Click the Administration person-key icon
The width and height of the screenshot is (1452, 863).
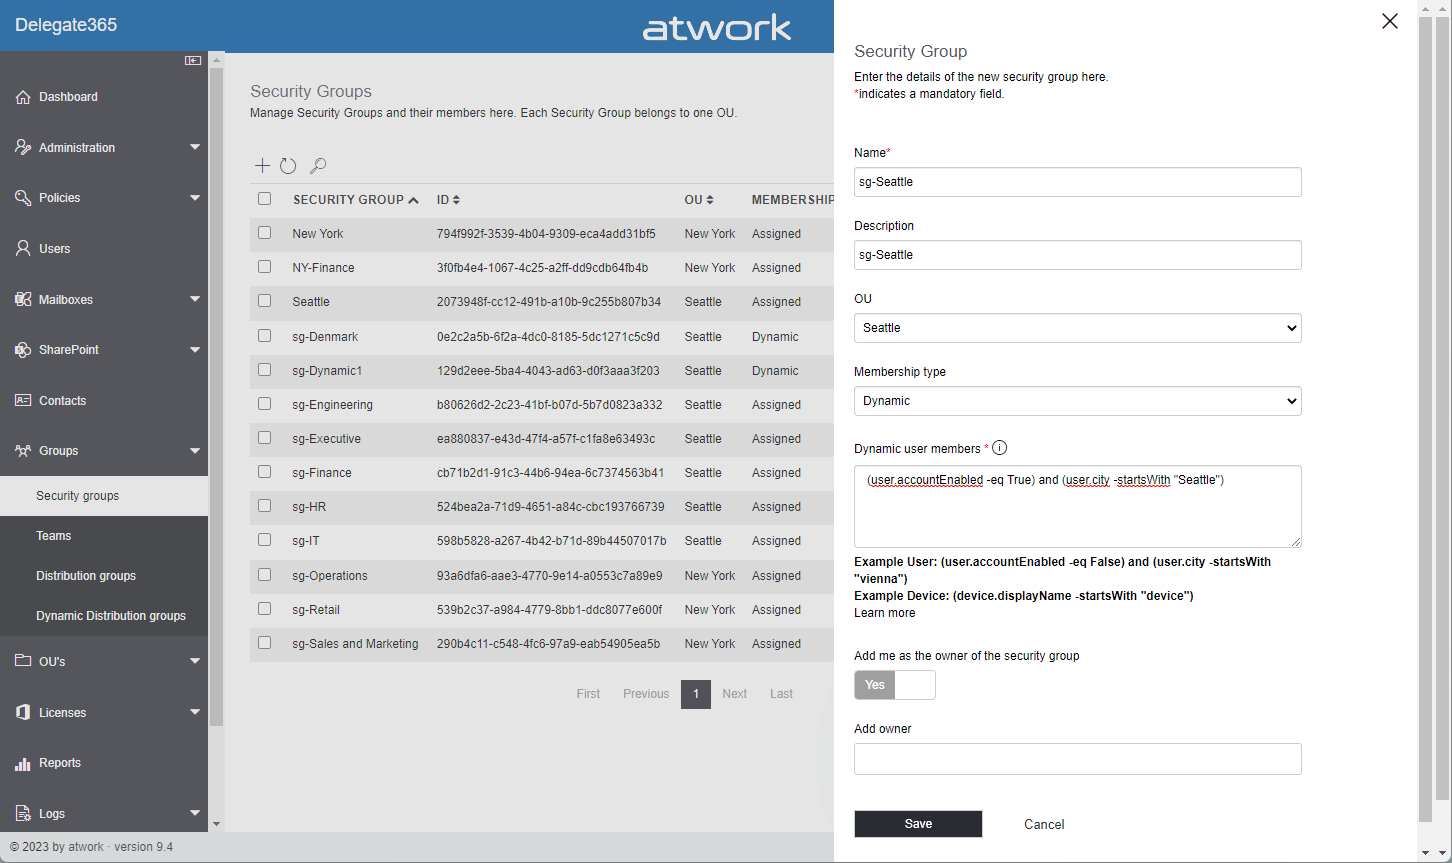pos(23,147)
